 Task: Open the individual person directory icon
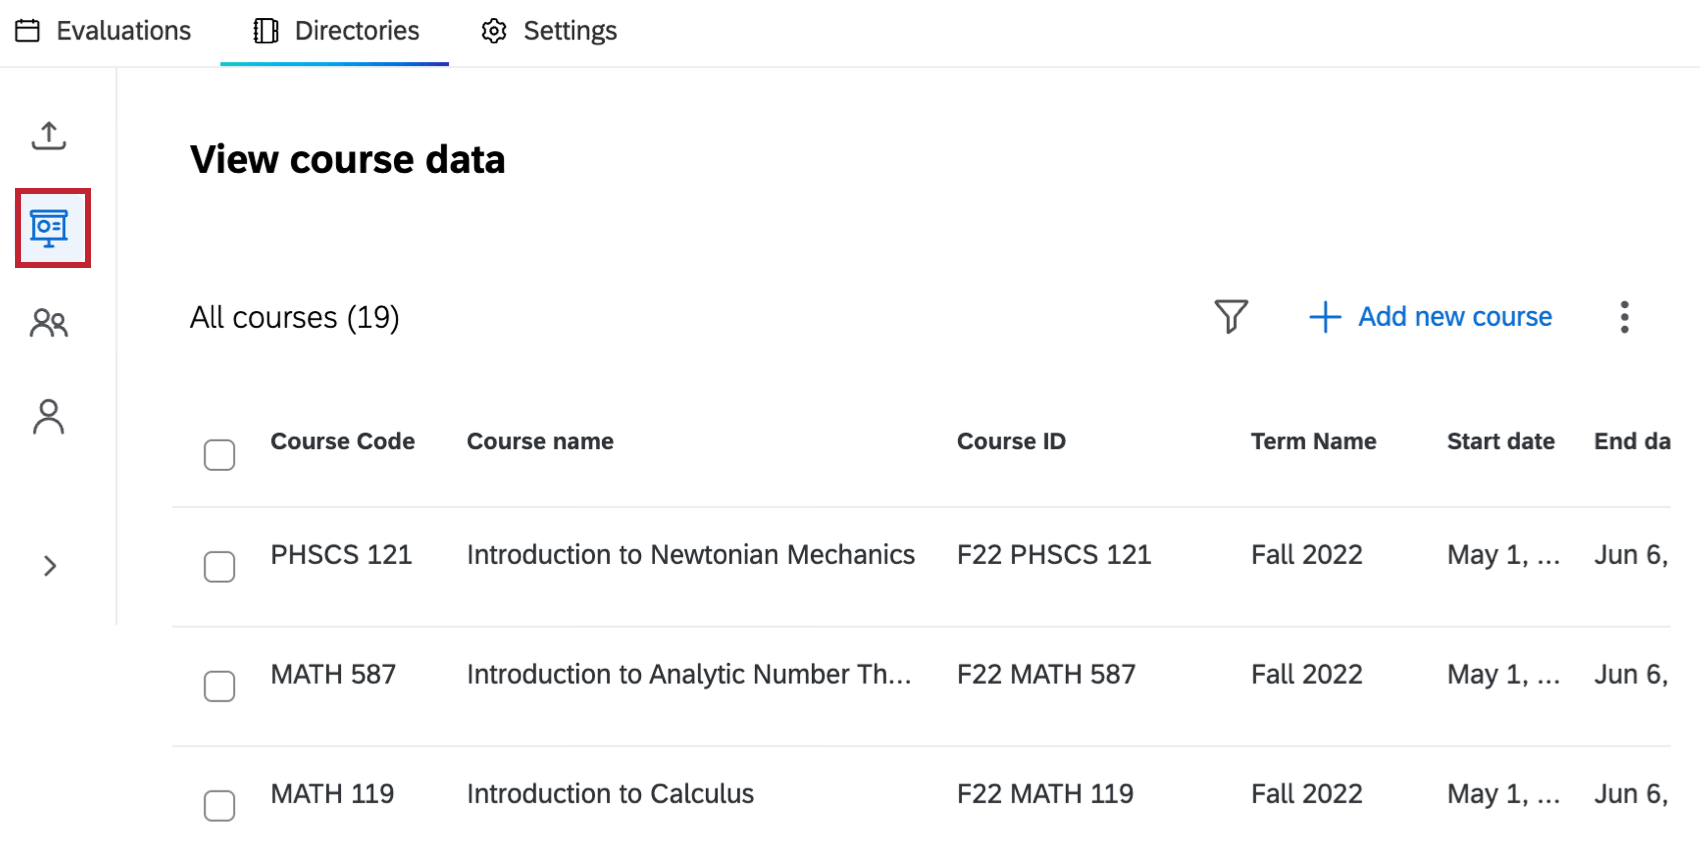[49, 416]
